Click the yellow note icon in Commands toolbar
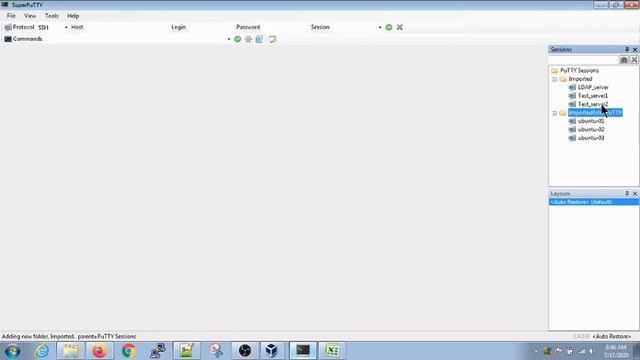 point(272,39)
